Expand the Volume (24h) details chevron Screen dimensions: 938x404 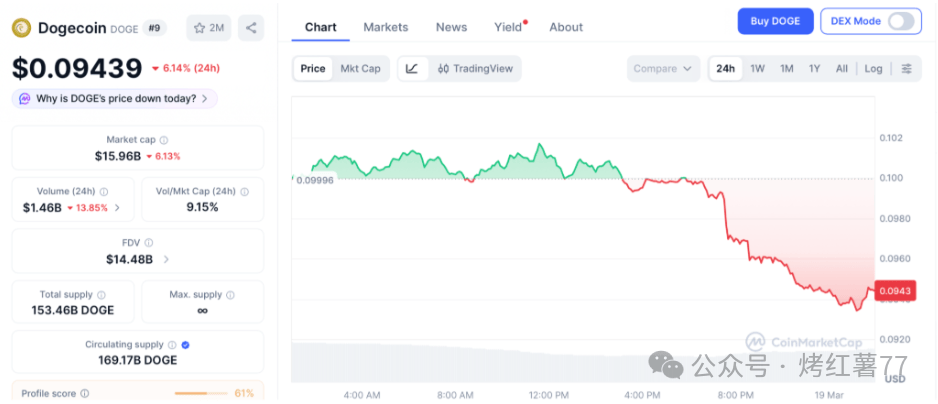coord(117,208)
